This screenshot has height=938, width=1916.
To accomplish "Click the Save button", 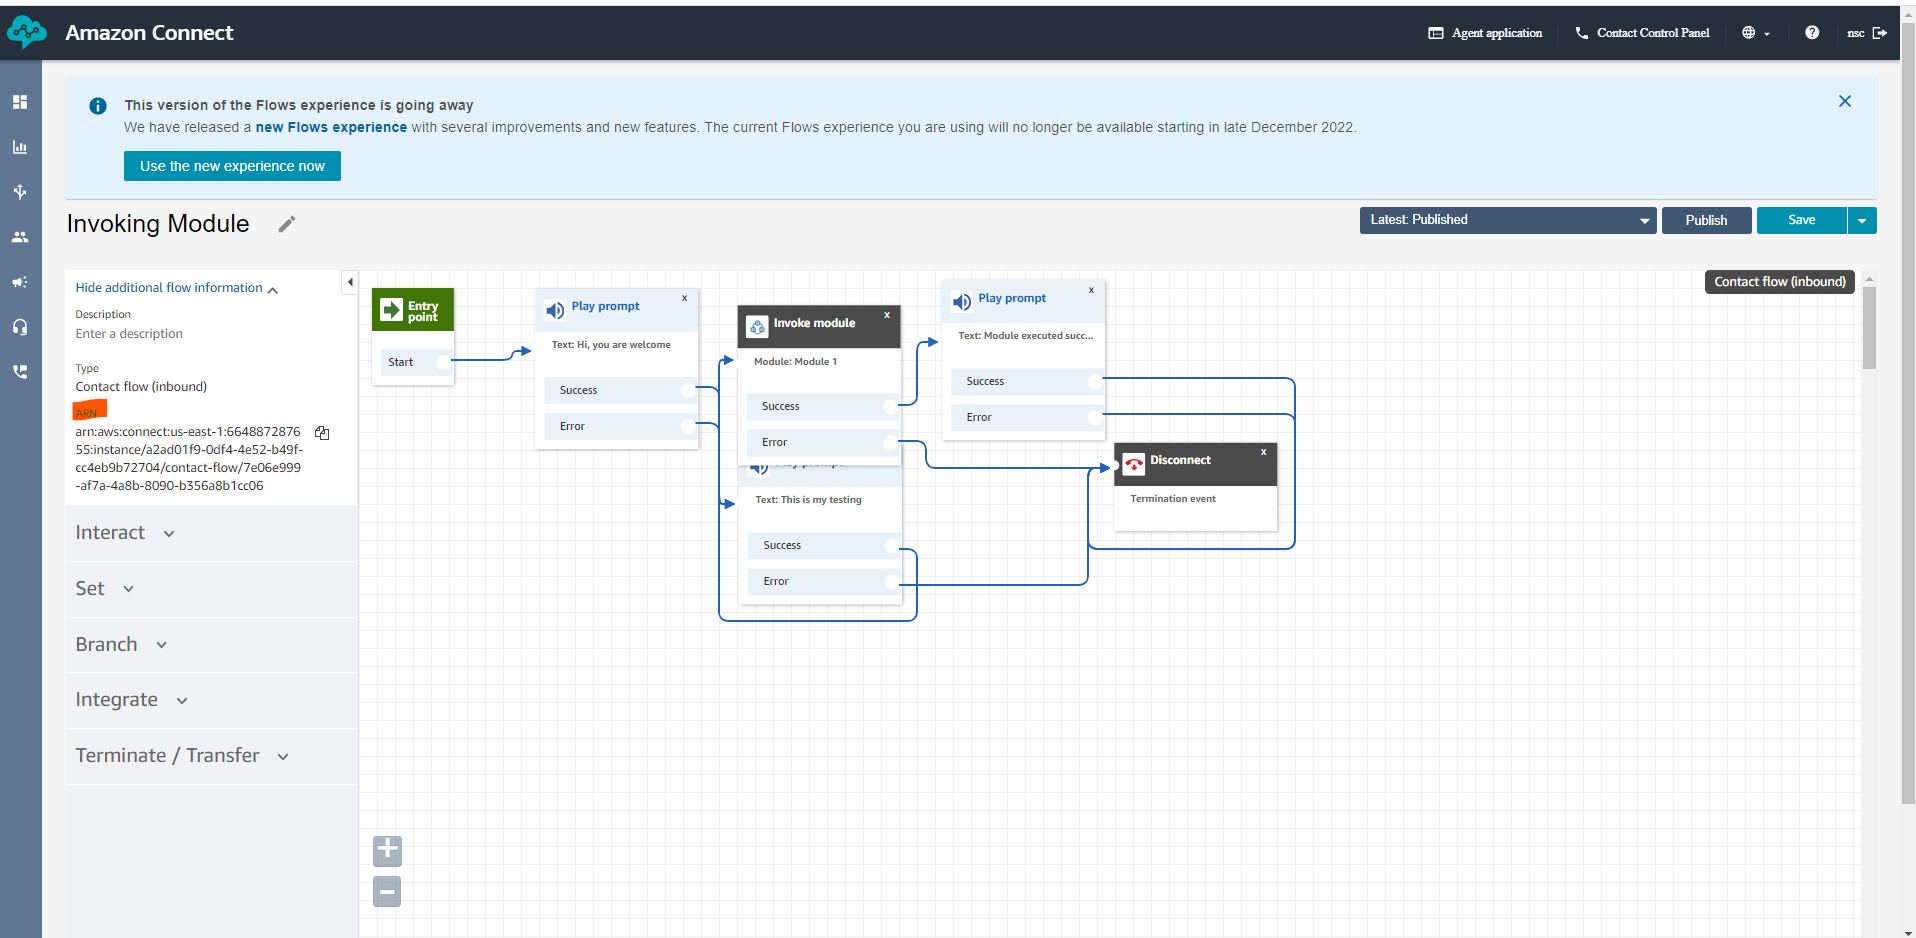I will click(x=1801, y=220).
